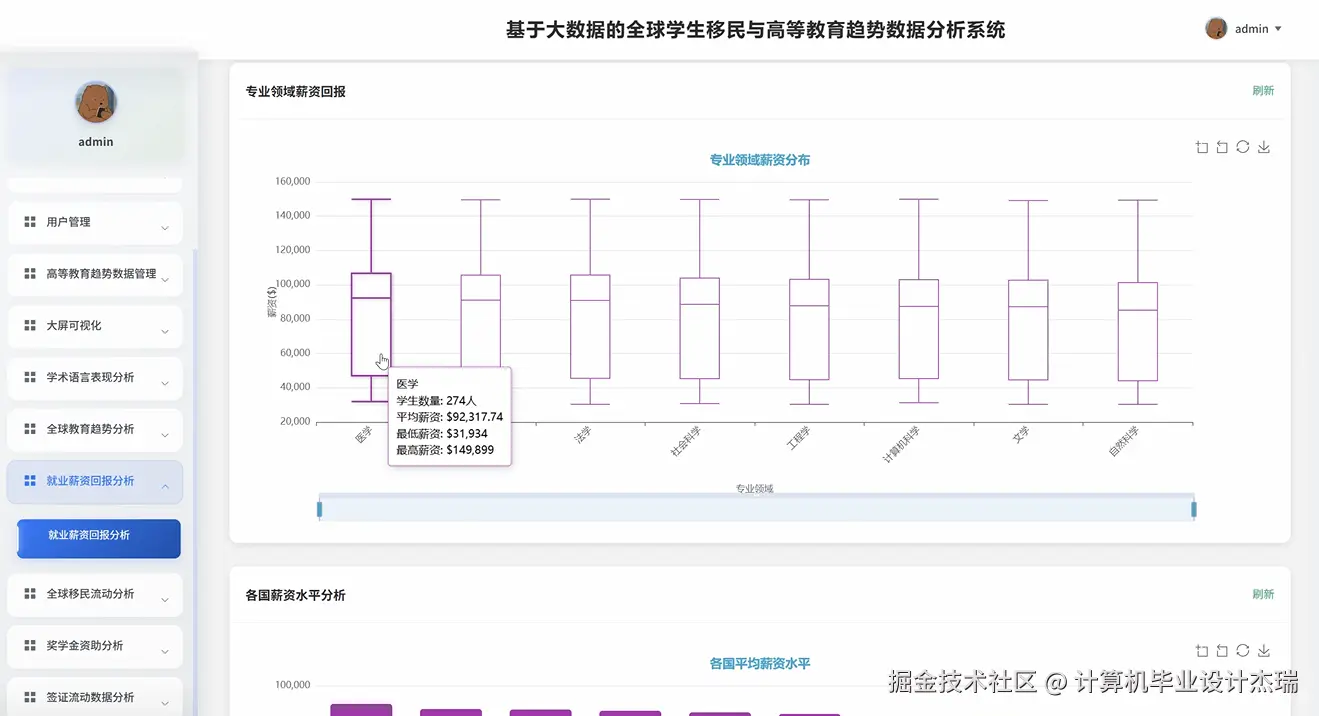
Task: Click the restore icon in 专业领域薪资分布 chart toolbar
Action: pos(1243,147)
